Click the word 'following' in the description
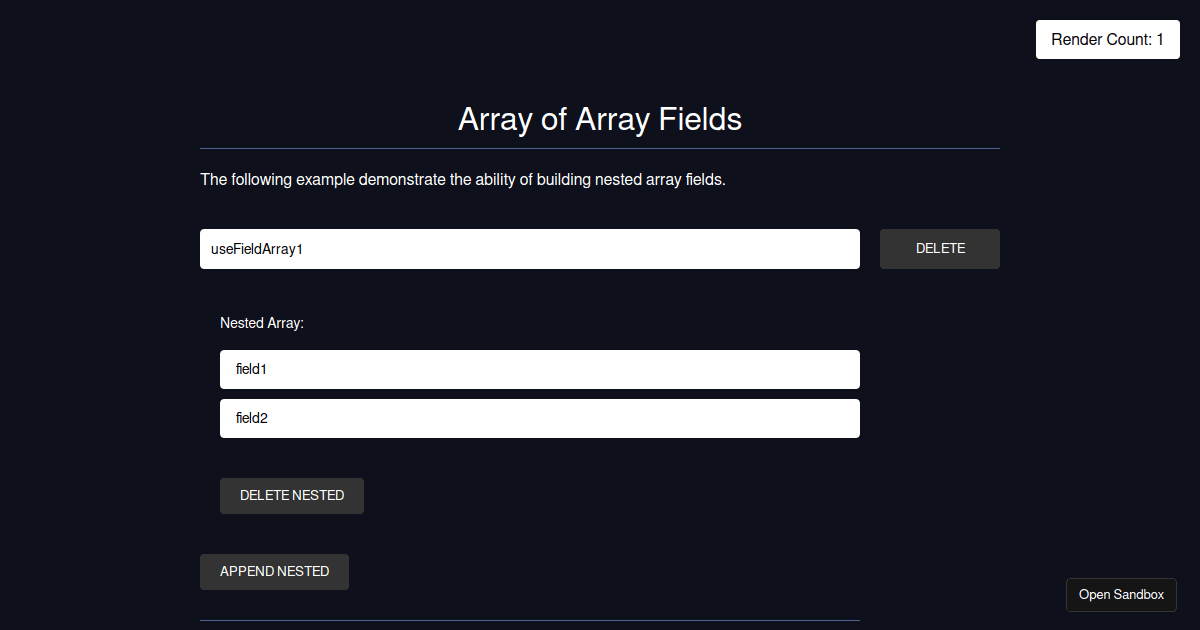This screenshot has height=630, width=1200. pyautogui.click(x=262, y=180)
